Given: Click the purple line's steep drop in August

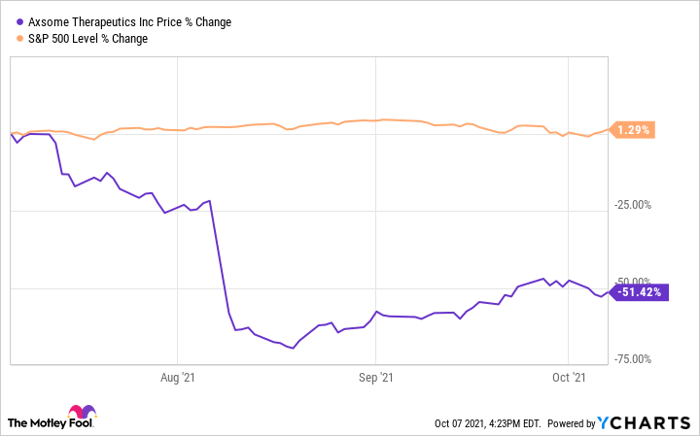Looking at the screenshot, I should point(220,262).
